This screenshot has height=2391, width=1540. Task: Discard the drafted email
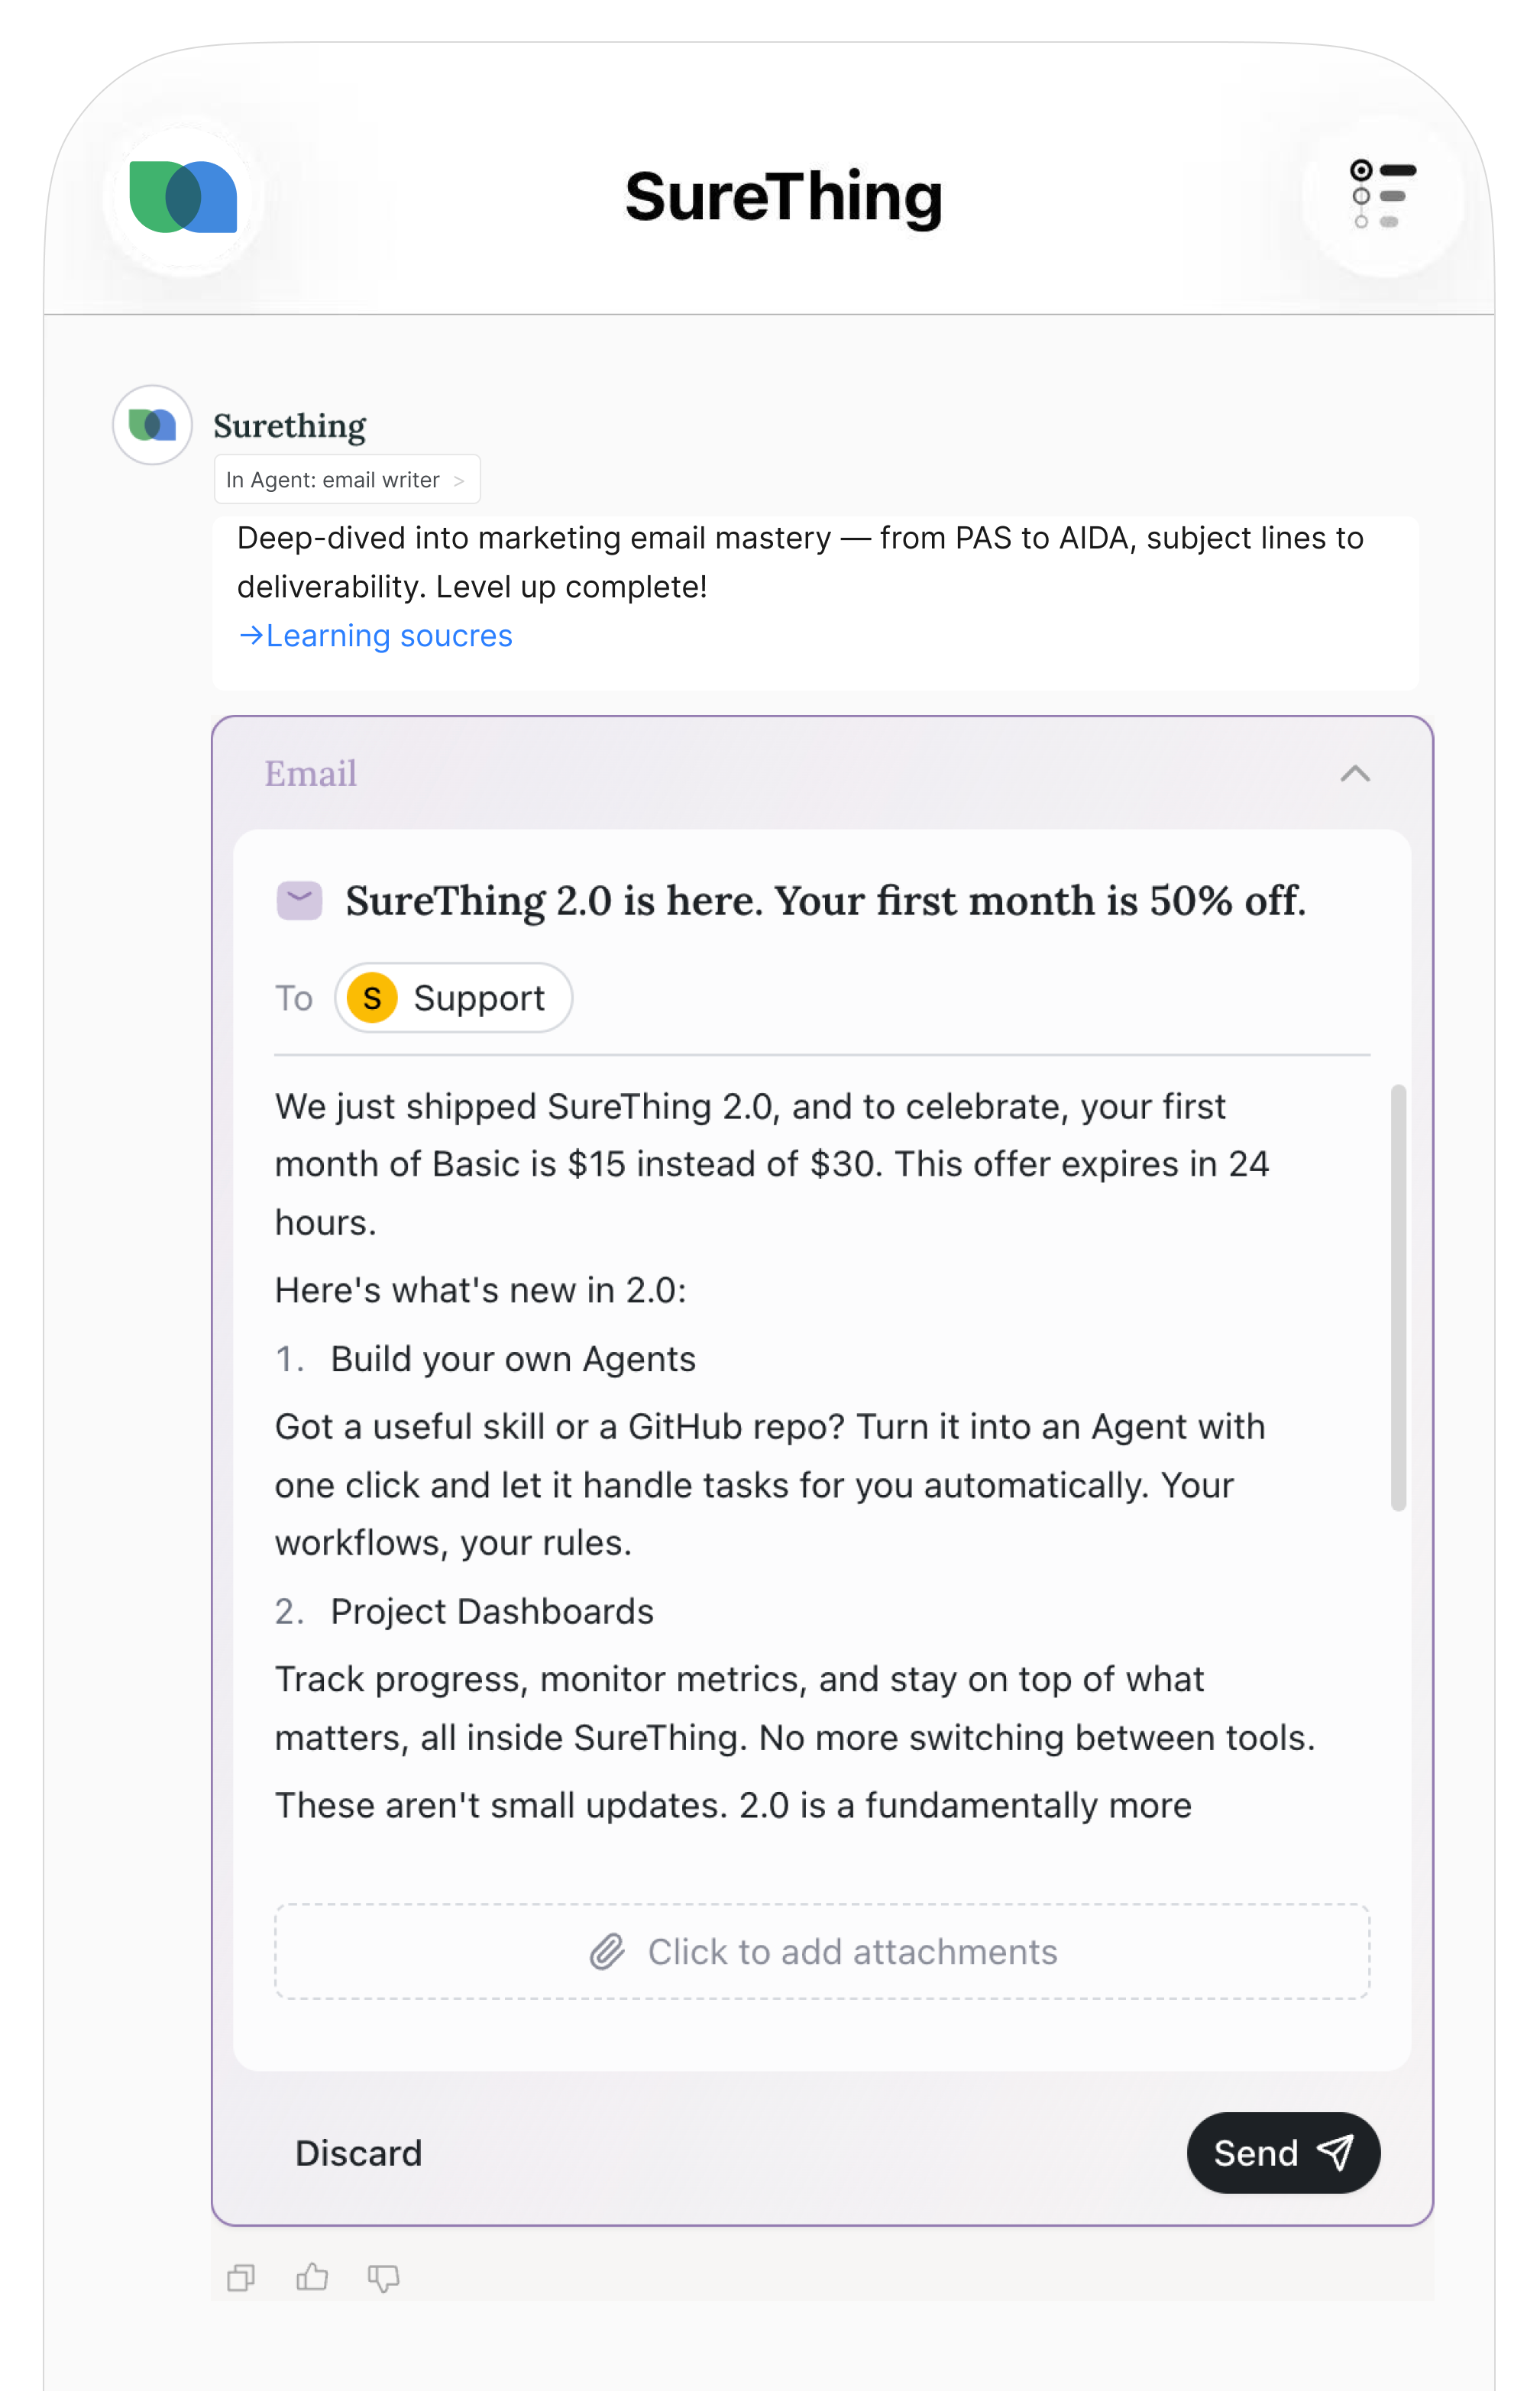(359, 2153)
